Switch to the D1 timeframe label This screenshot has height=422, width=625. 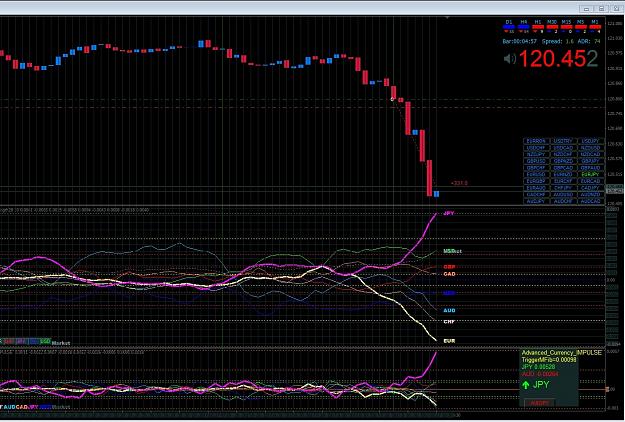[x=509, y=22]
